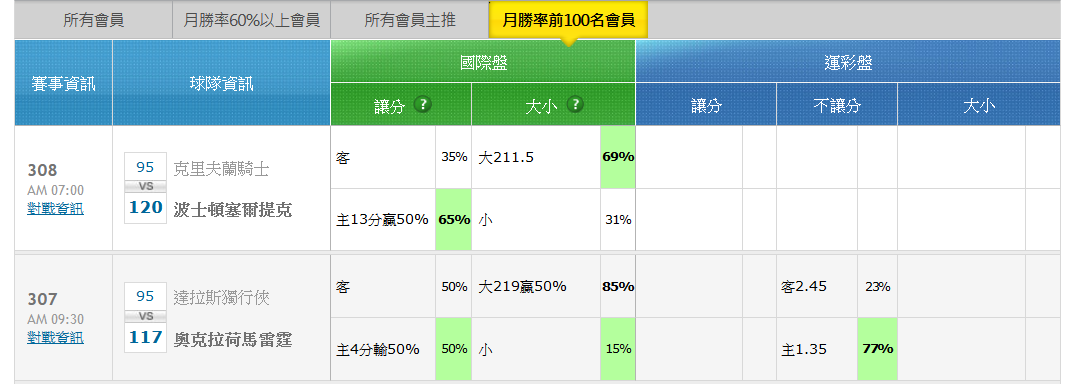Select the 所有會員主推 tab
The image size is (1076, 384).
[410, 21]
